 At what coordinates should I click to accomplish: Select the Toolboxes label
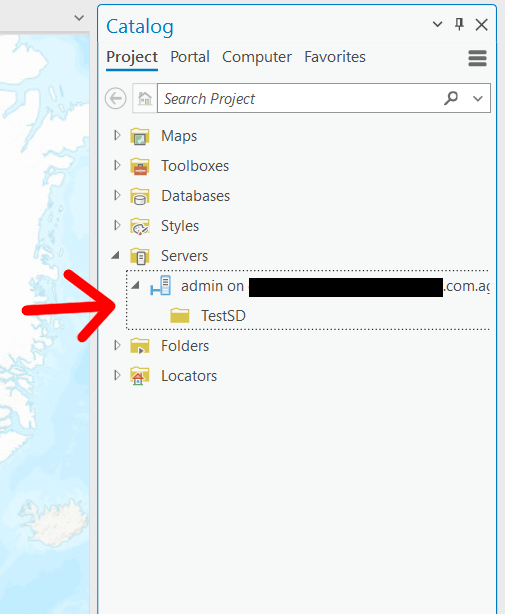click(x=195, y=166)
